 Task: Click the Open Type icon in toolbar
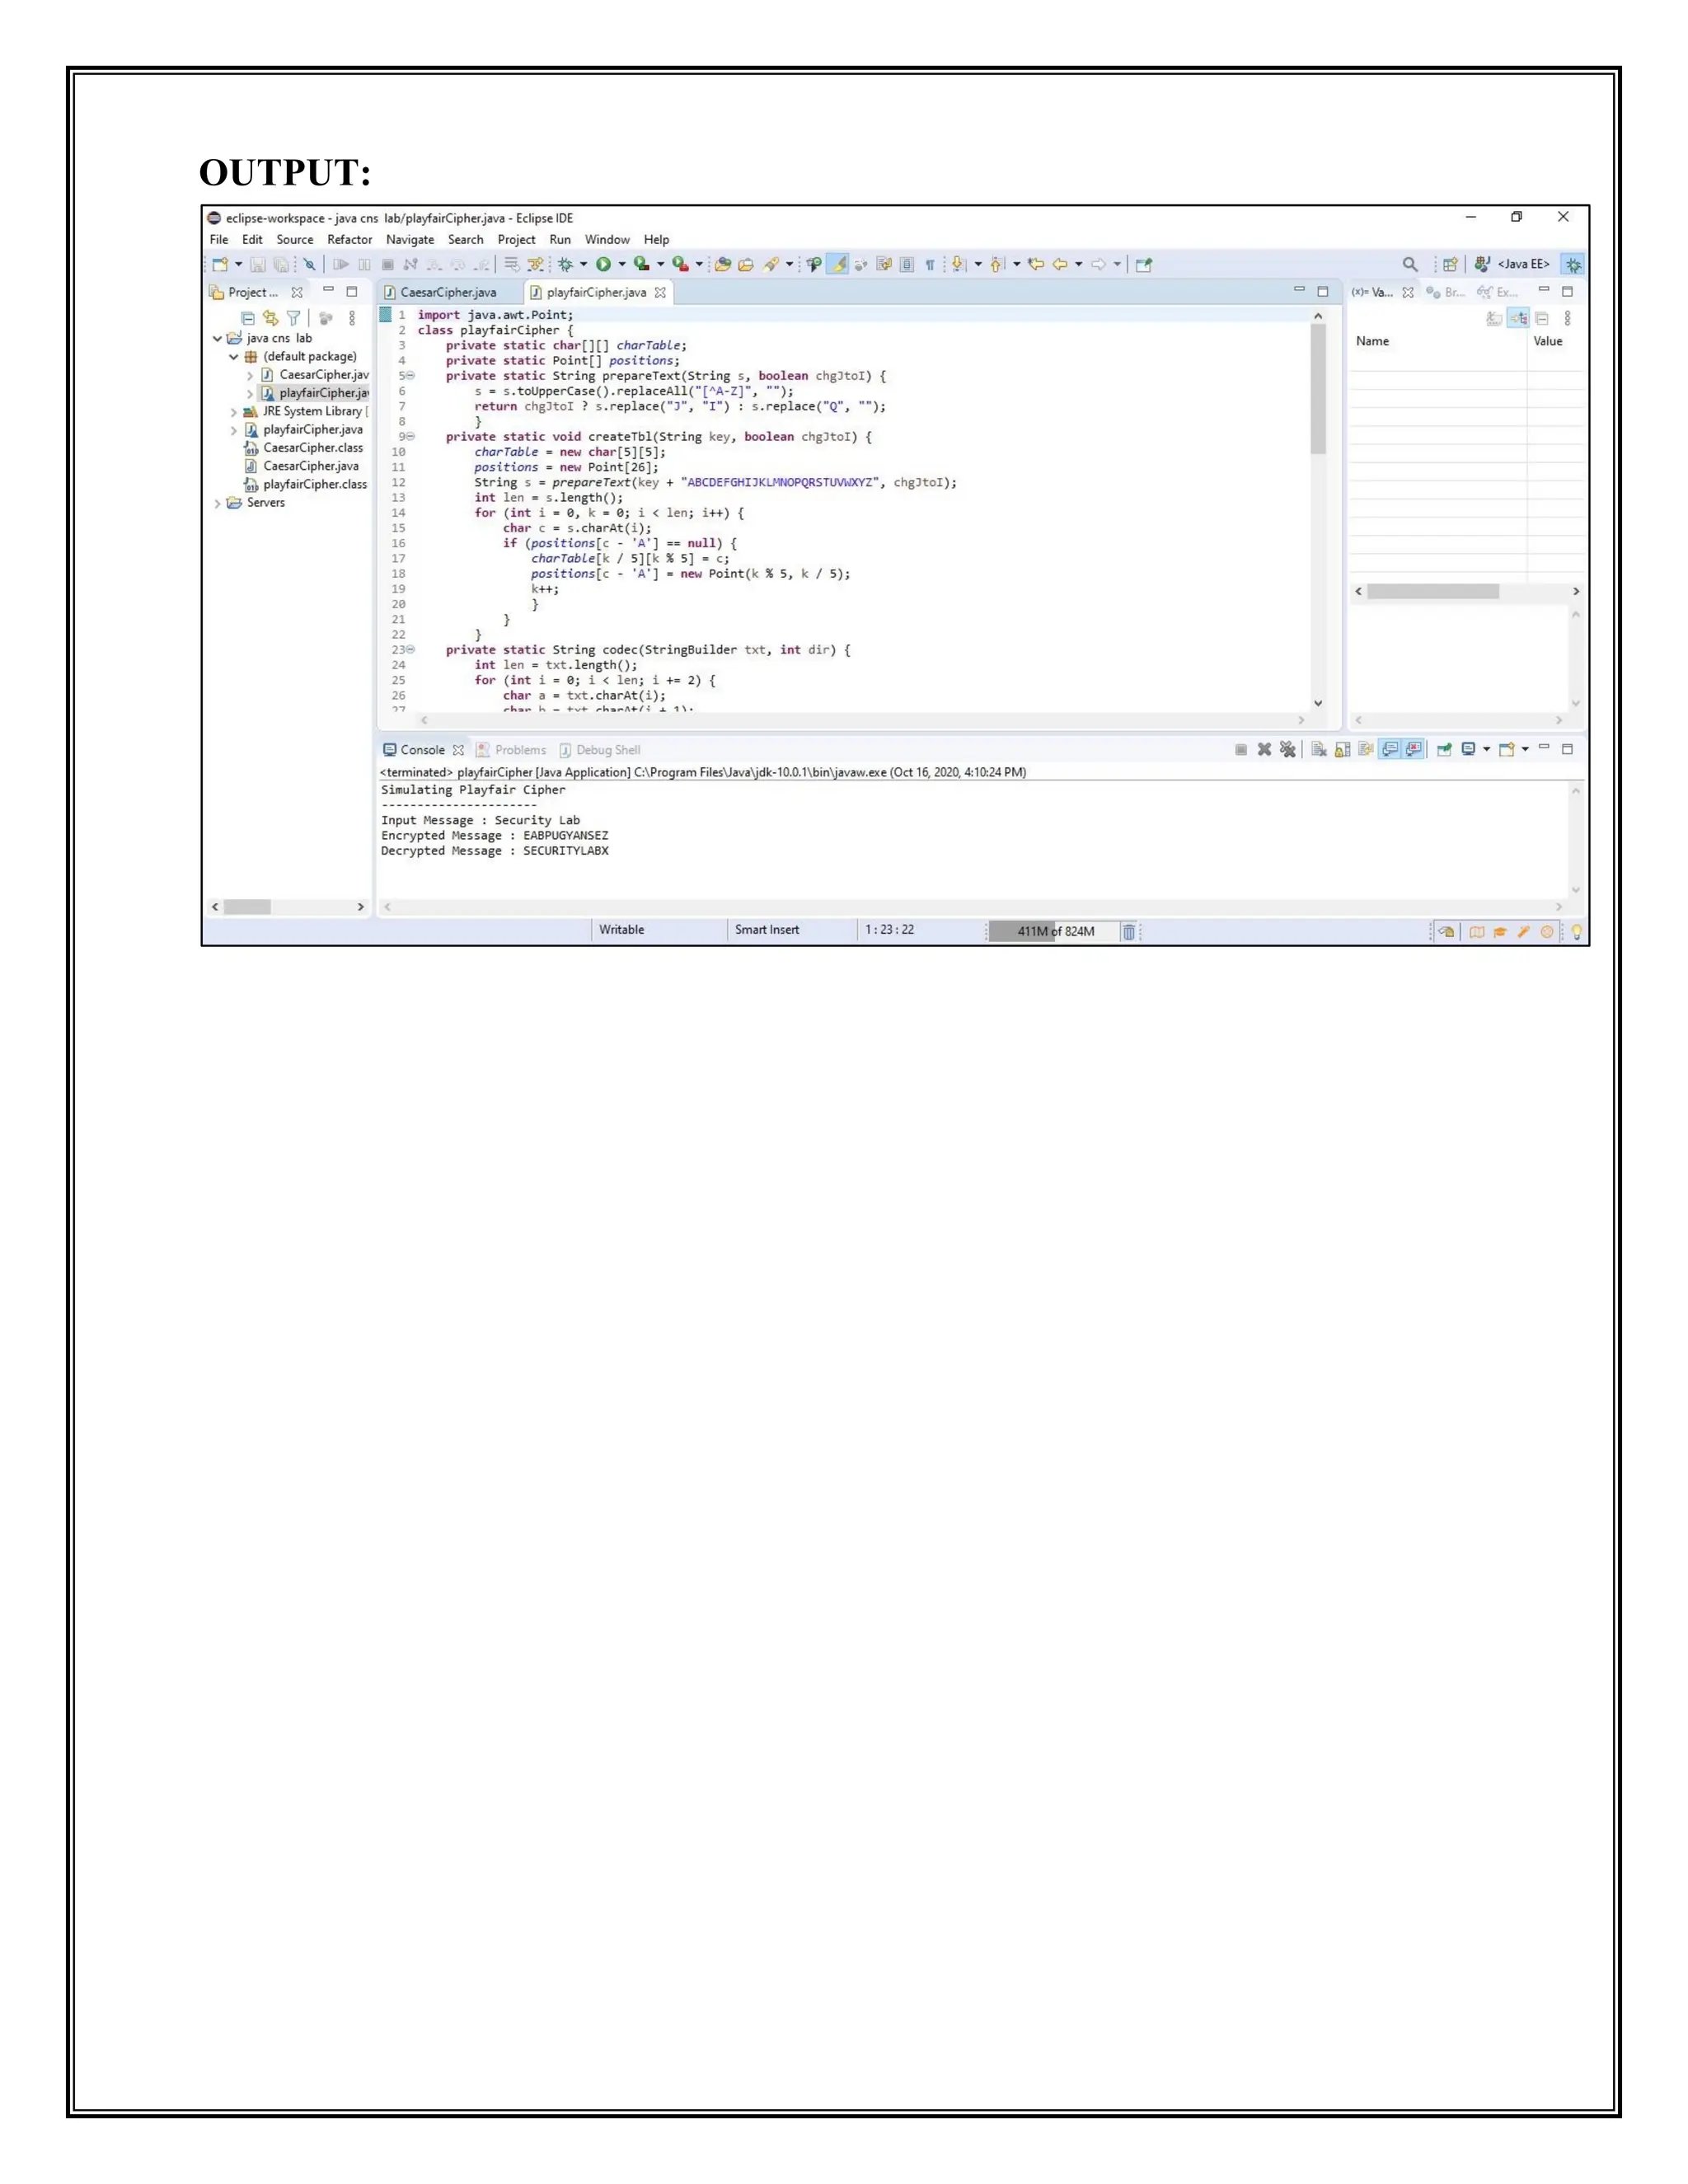coord(723,264)
